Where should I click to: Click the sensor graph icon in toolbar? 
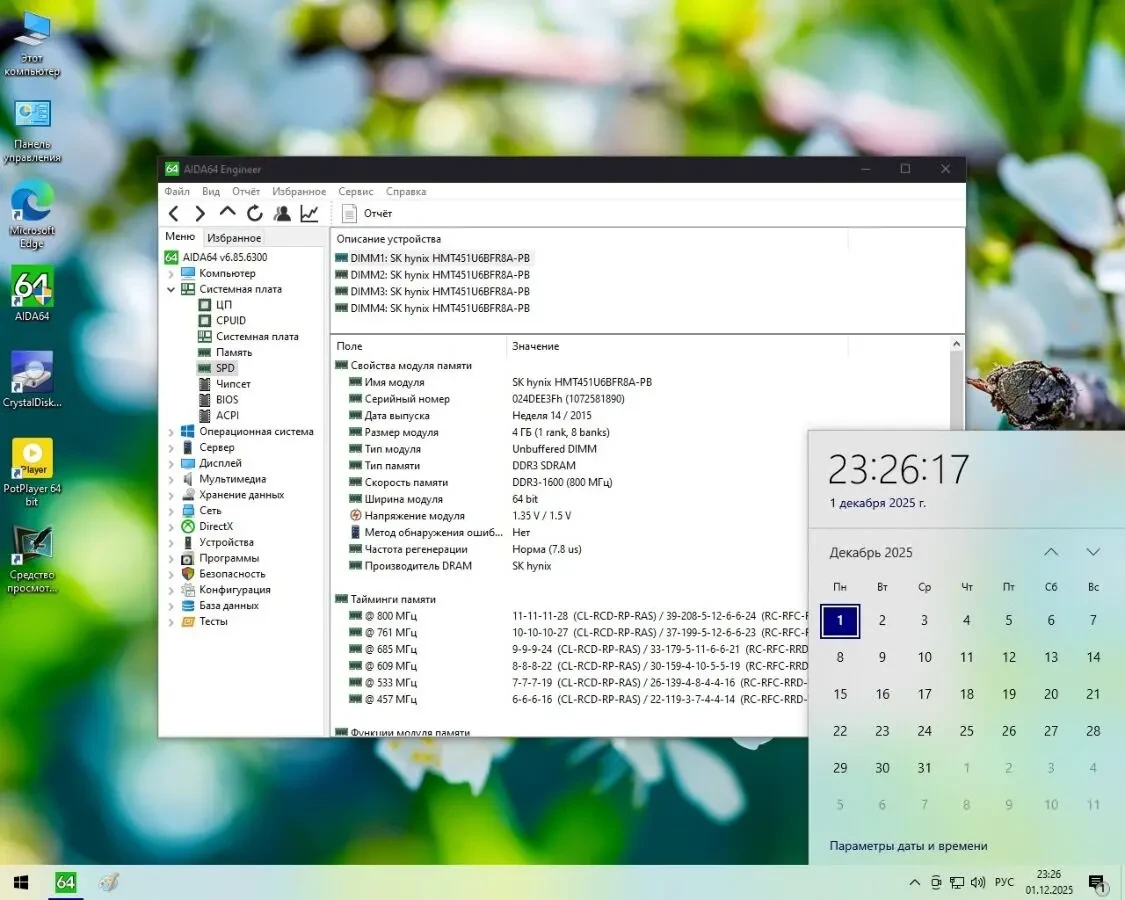coord(309,213)
